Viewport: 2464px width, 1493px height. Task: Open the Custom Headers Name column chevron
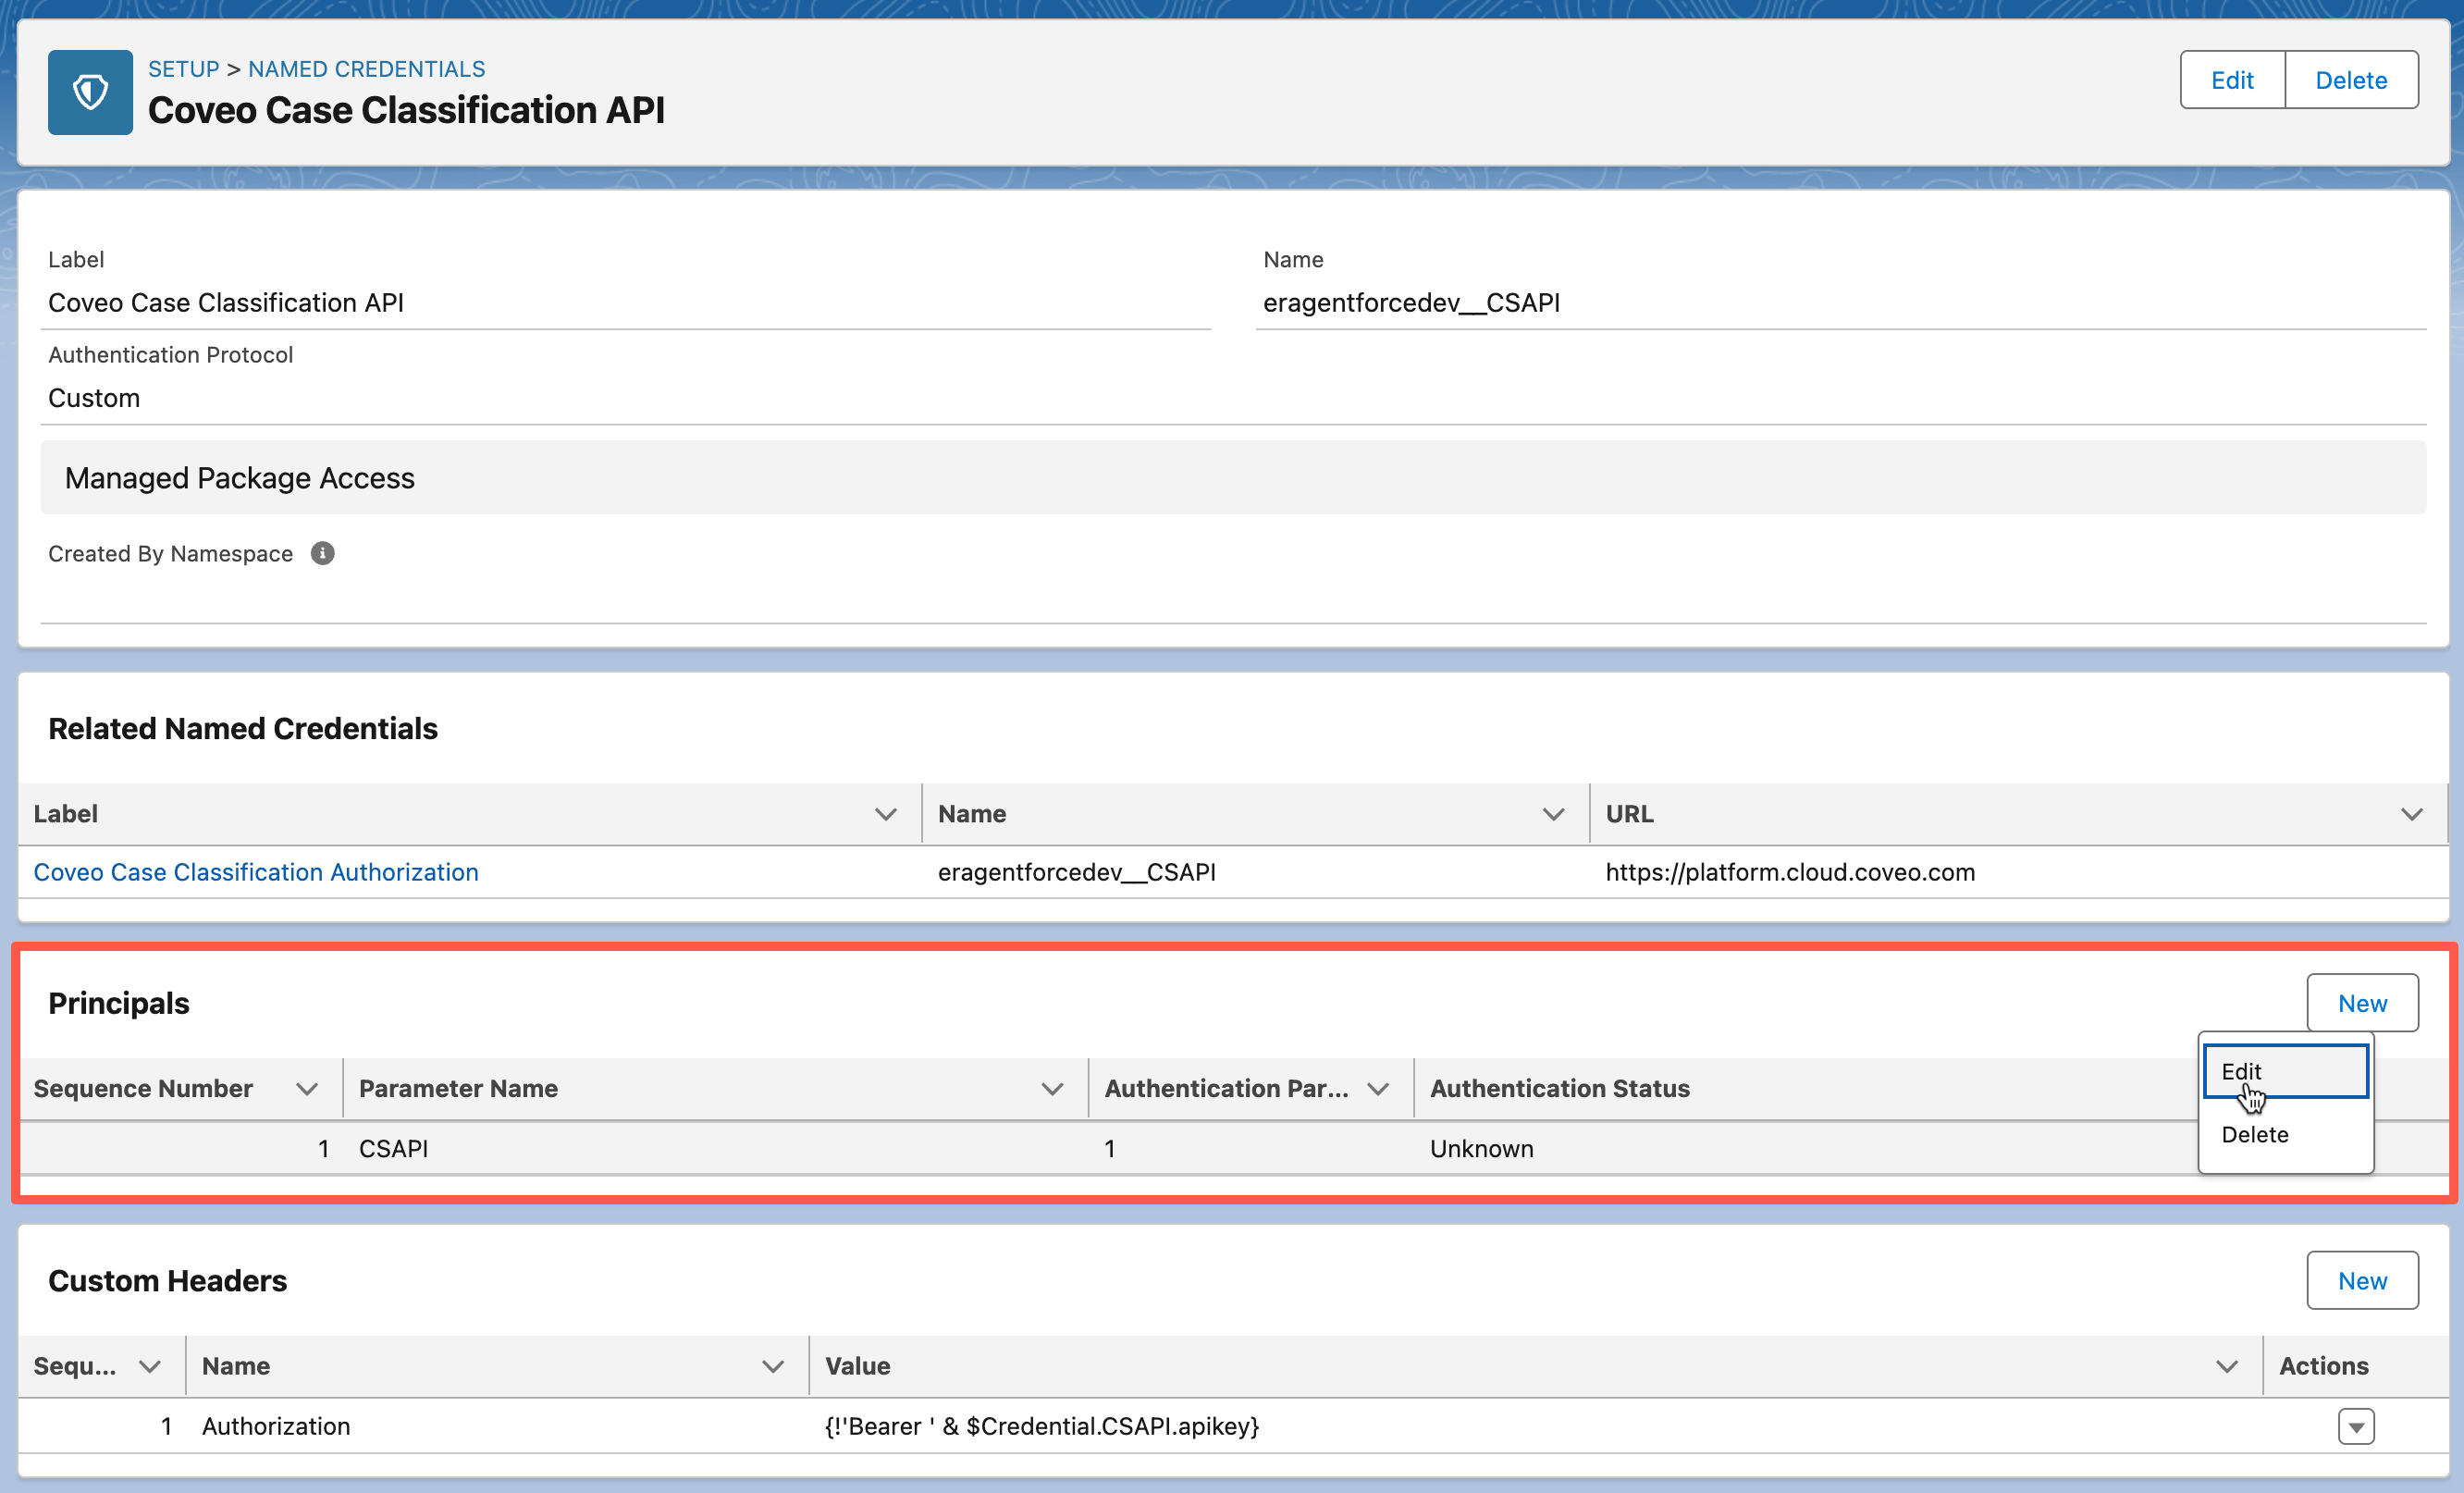tap(773, 1366)
